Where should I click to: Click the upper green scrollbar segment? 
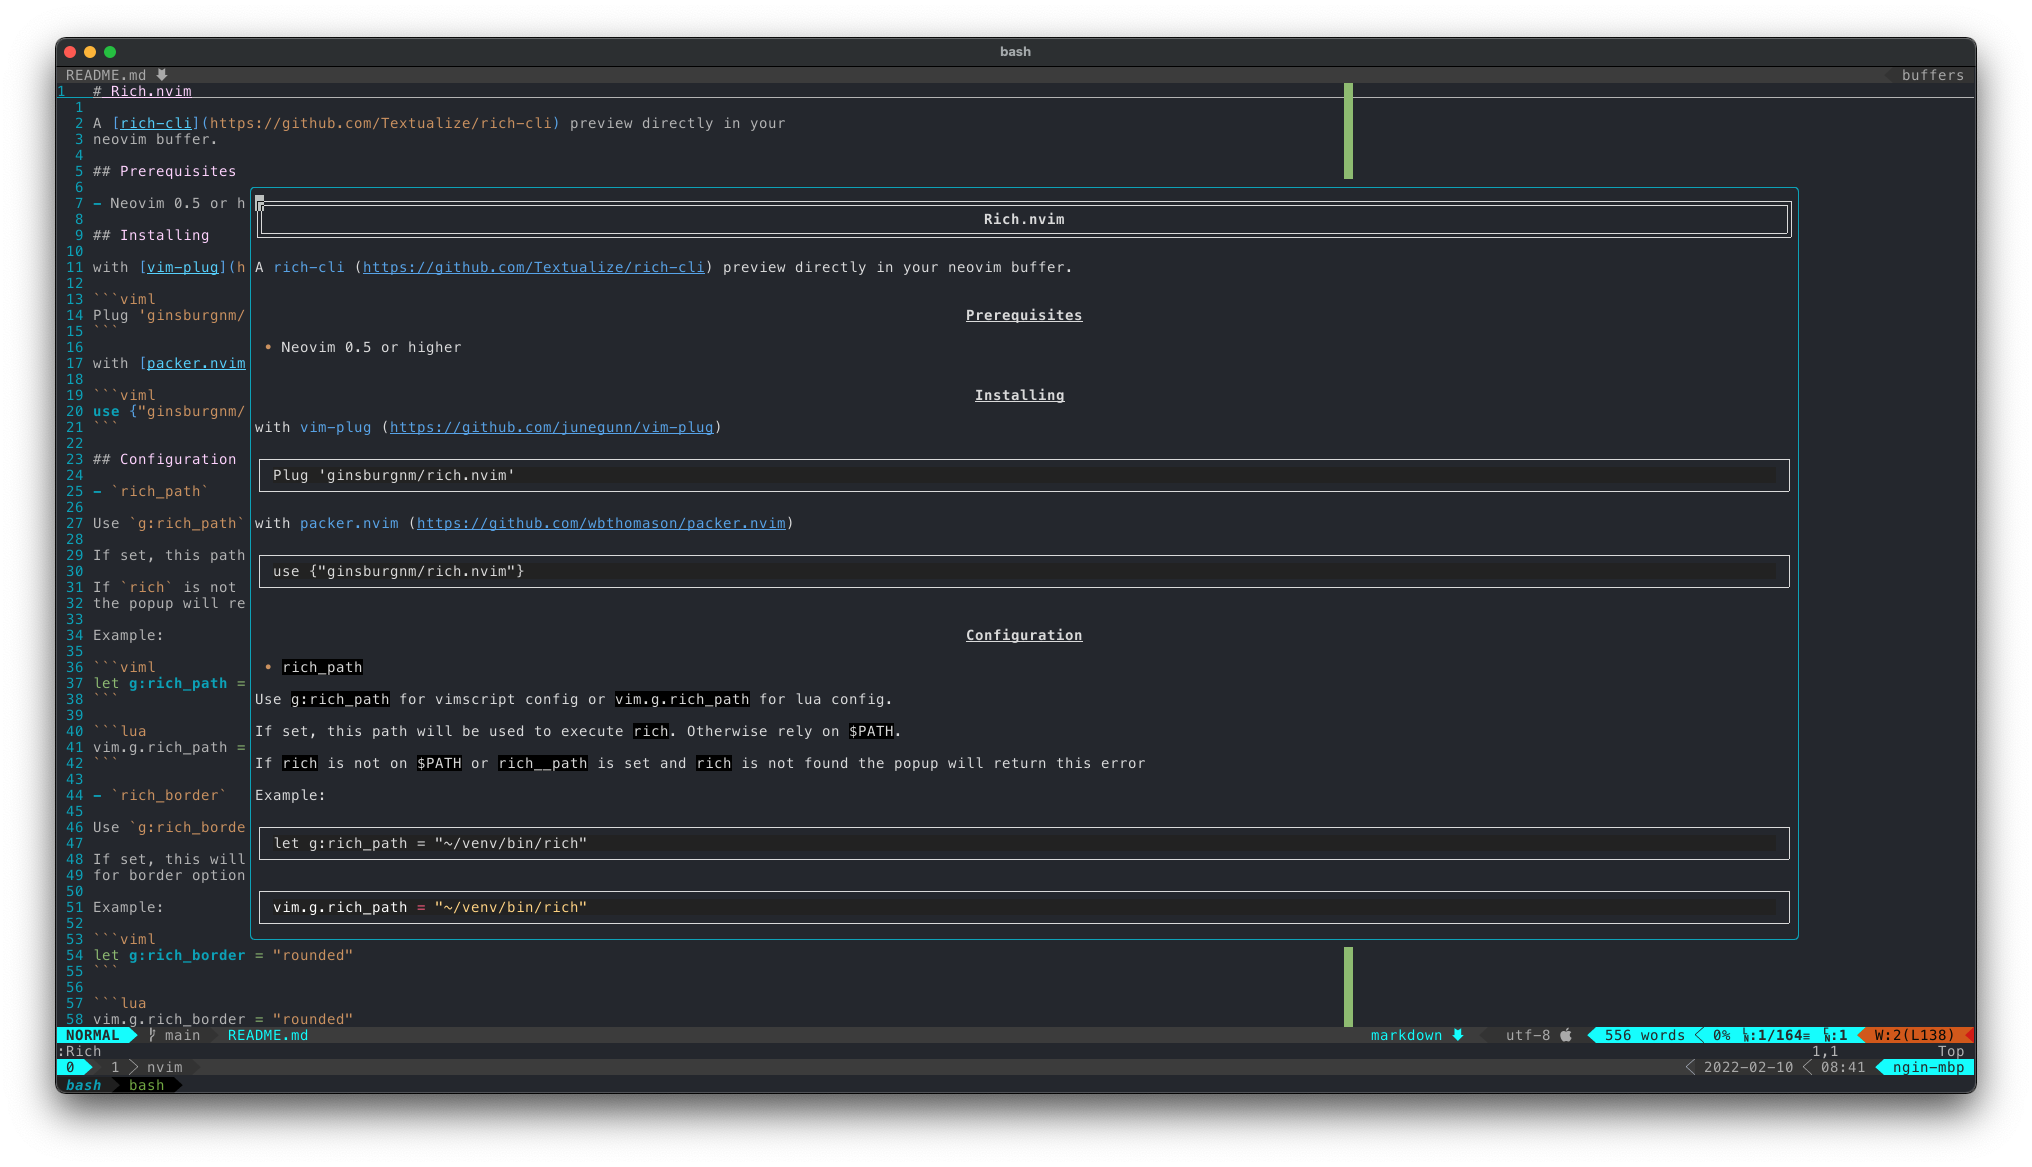tap(1348, 131)
